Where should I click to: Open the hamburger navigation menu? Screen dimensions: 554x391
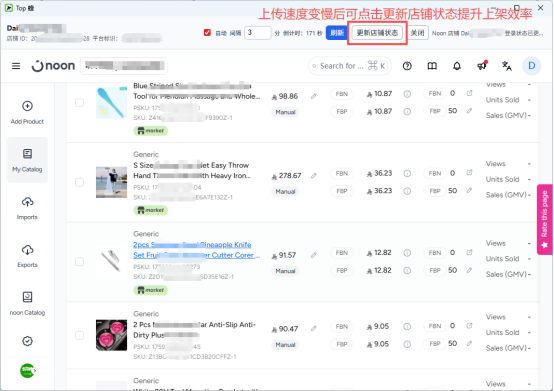pos(16,66)
